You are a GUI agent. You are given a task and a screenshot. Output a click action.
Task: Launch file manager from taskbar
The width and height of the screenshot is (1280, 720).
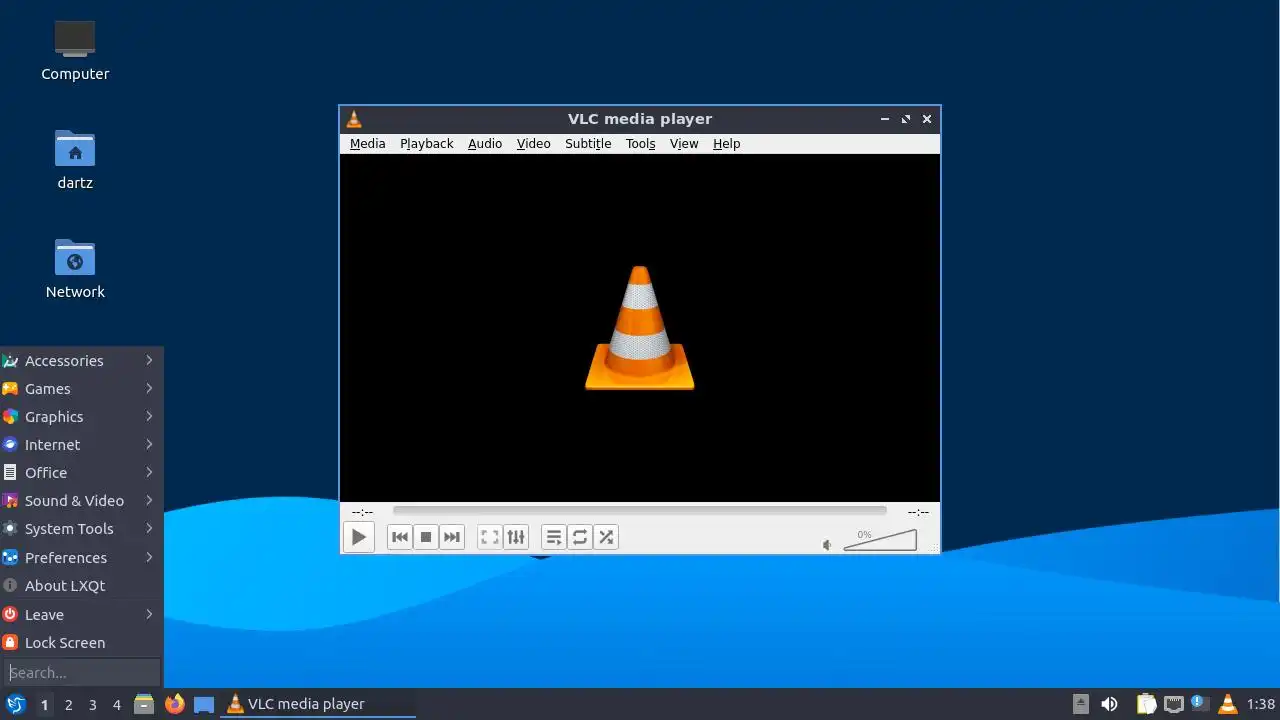pyautogui.click(x=144, y=704)
